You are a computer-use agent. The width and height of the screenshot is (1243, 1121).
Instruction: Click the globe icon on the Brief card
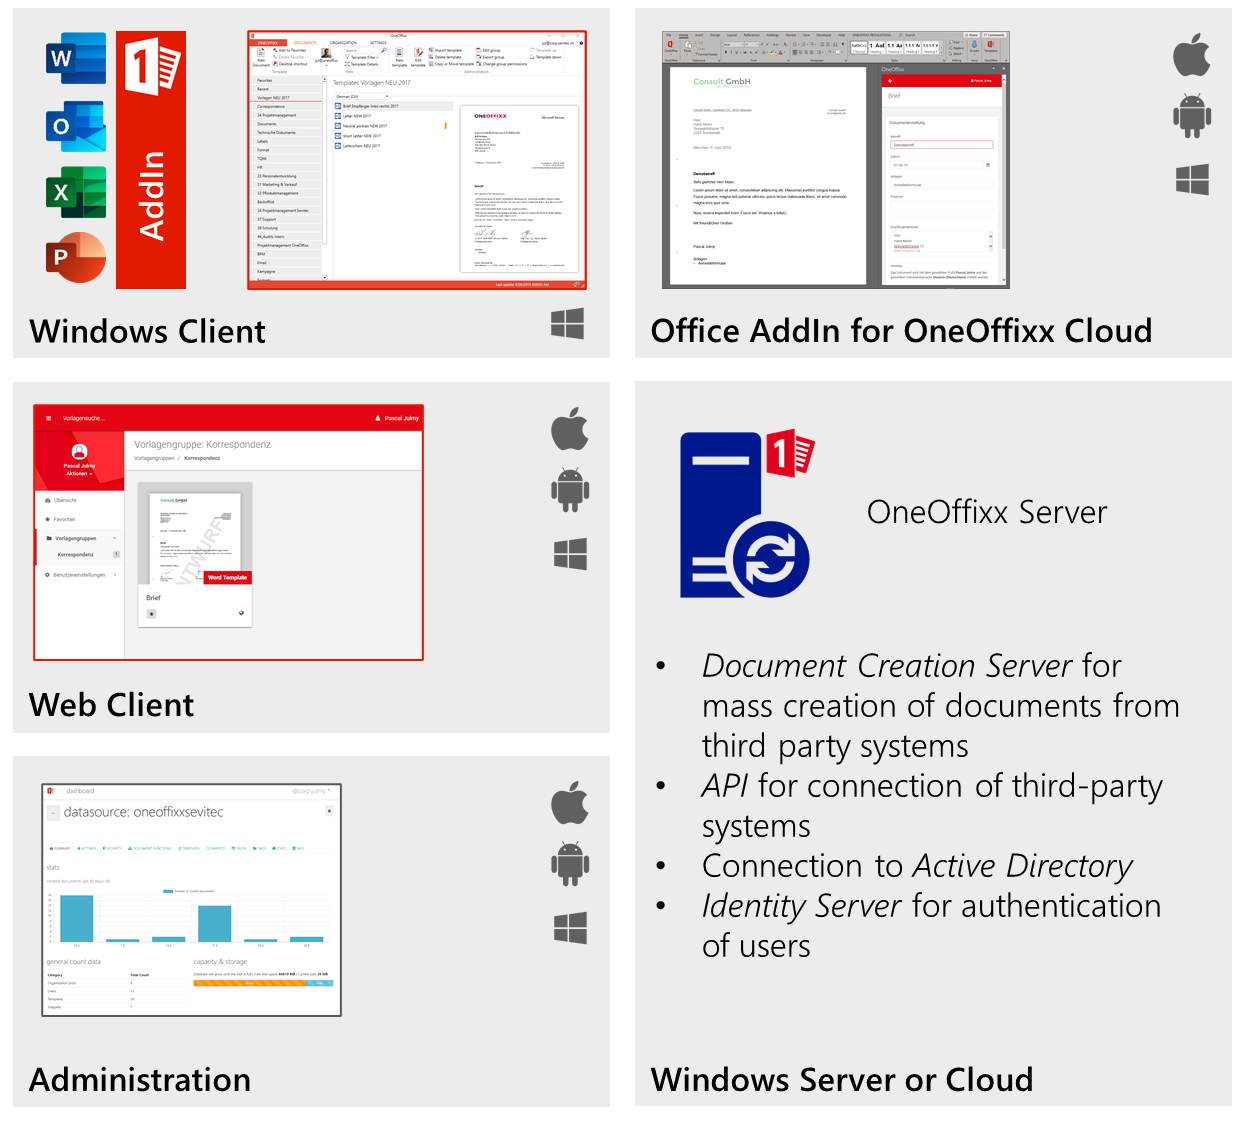click(x=241, y=613)
